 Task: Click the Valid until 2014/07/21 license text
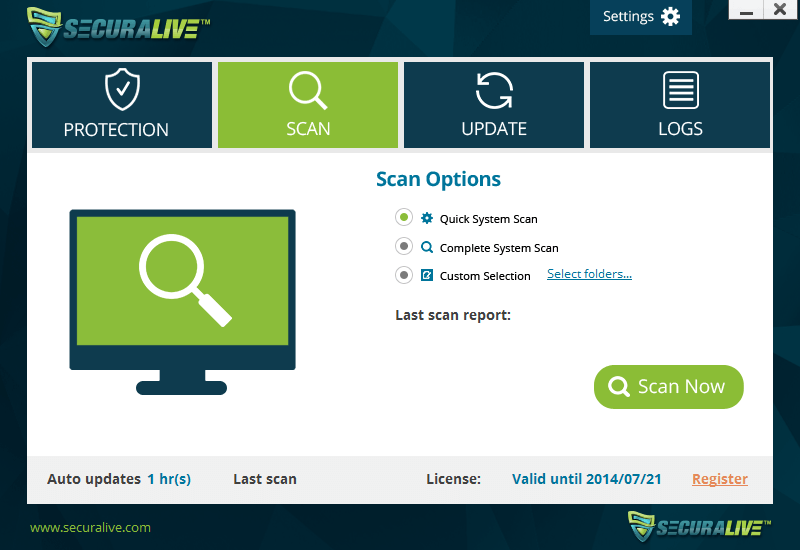pyautogui.click(x=586, y=479)
